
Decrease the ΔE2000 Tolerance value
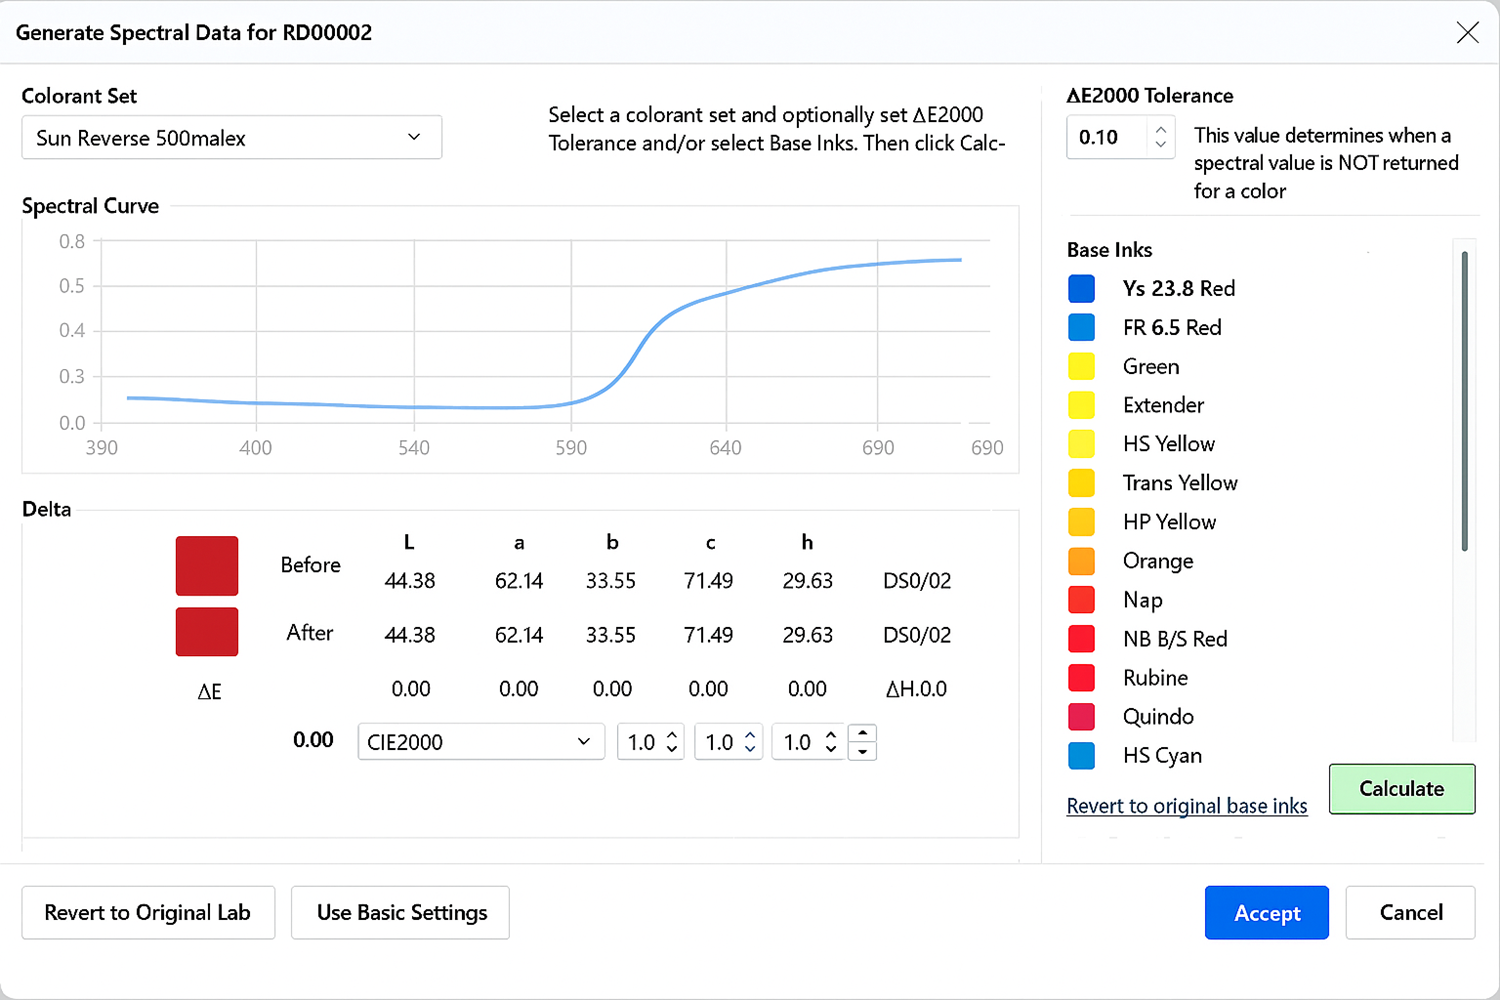[x=1160, y=145]
